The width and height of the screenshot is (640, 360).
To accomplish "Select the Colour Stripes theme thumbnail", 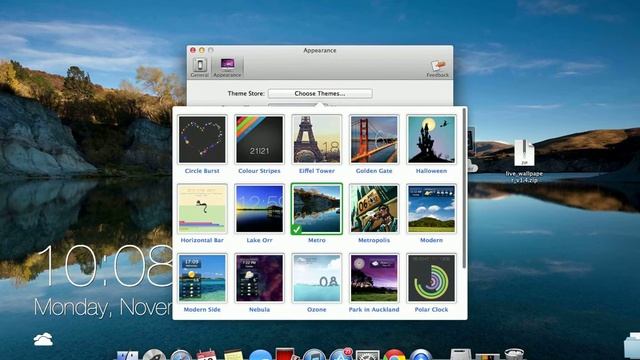I will pyautogui.click(x=259, y=140).
